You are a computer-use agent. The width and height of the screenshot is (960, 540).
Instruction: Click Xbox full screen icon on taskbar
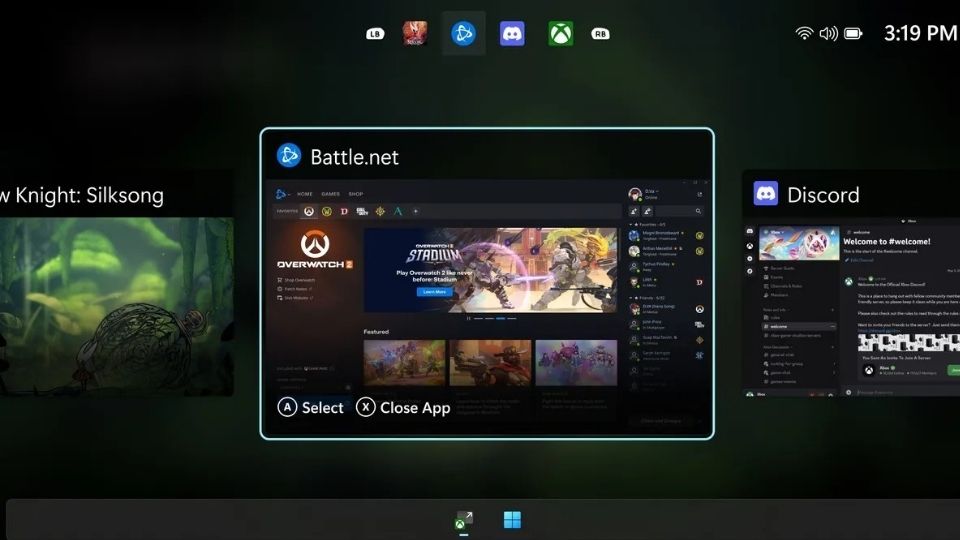[x=463, y=521]
